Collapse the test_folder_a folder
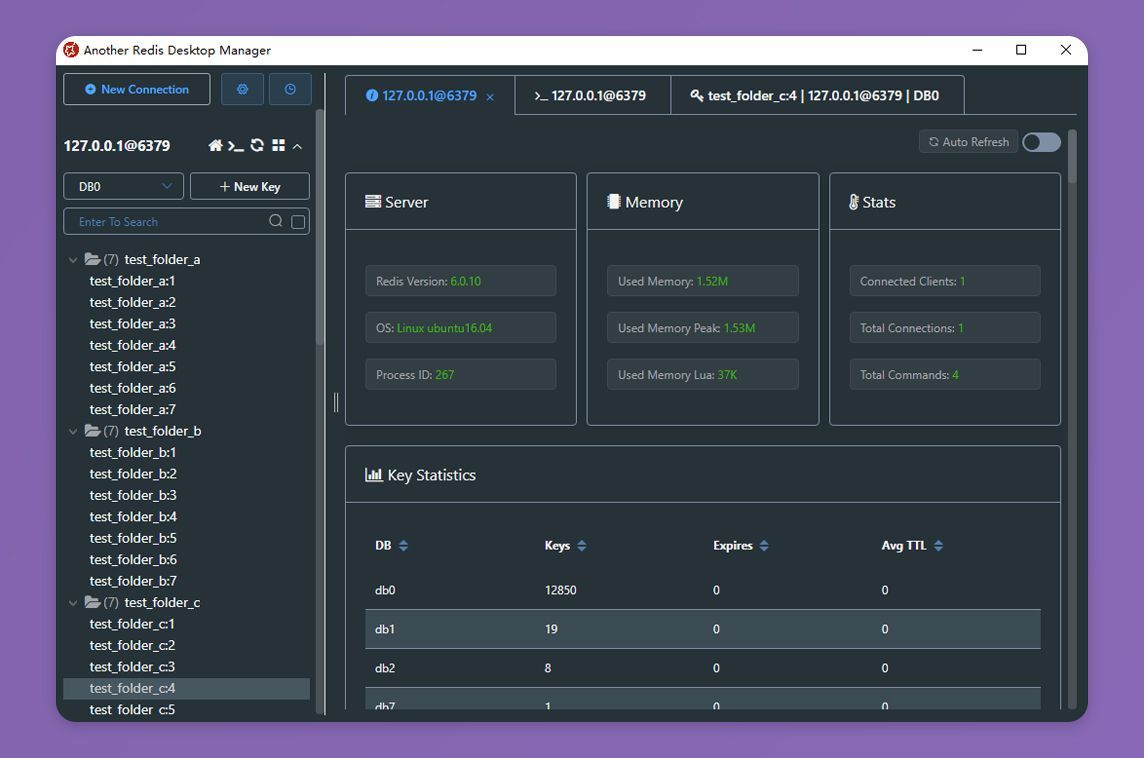The height and width of the screenshot is (758, 1144). pyautogui.click(x=73, y=260)
